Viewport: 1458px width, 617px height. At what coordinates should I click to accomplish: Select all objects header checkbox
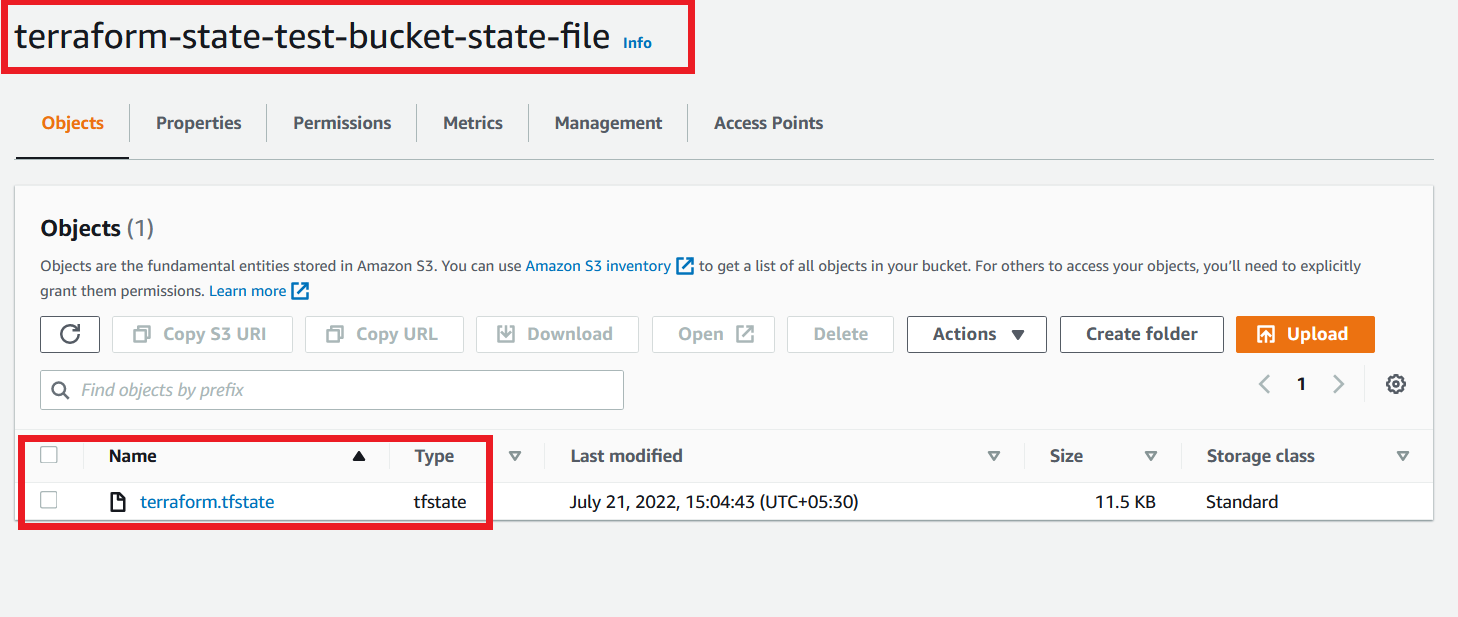(x=49, y=455)
